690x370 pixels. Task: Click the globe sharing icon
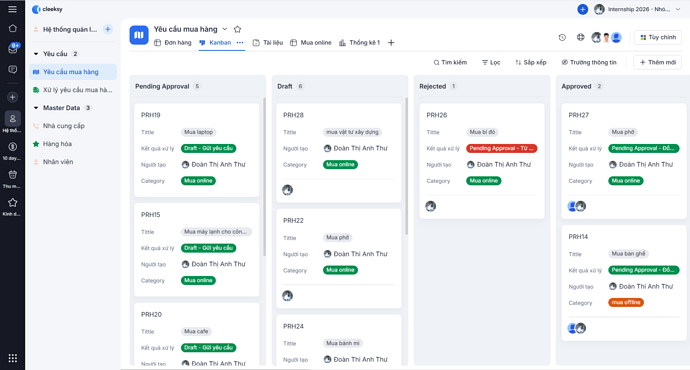[x=580, y=37]
